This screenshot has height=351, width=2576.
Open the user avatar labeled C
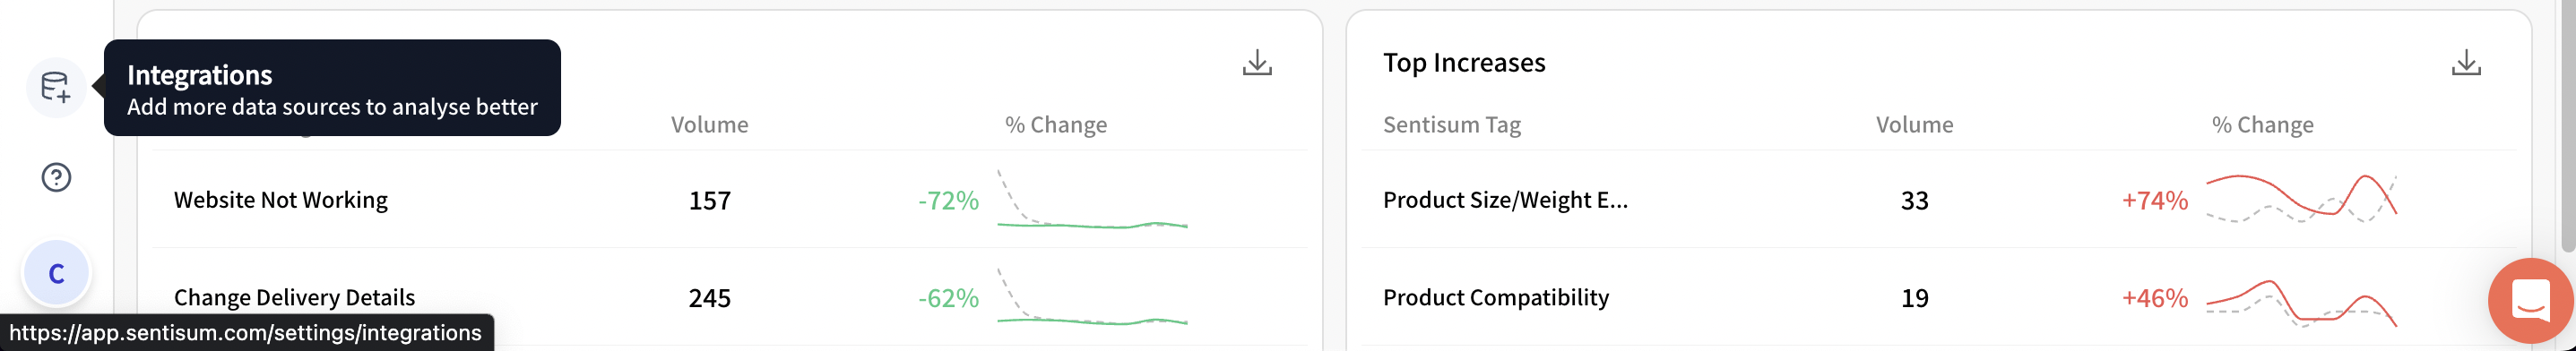[x=57, y=273]
